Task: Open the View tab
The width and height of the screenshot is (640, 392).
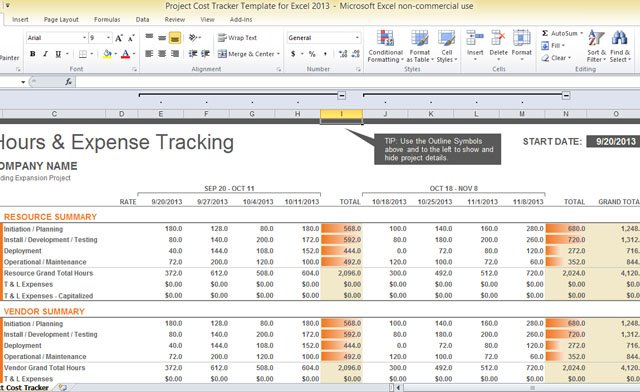Action: coord(207,20)
